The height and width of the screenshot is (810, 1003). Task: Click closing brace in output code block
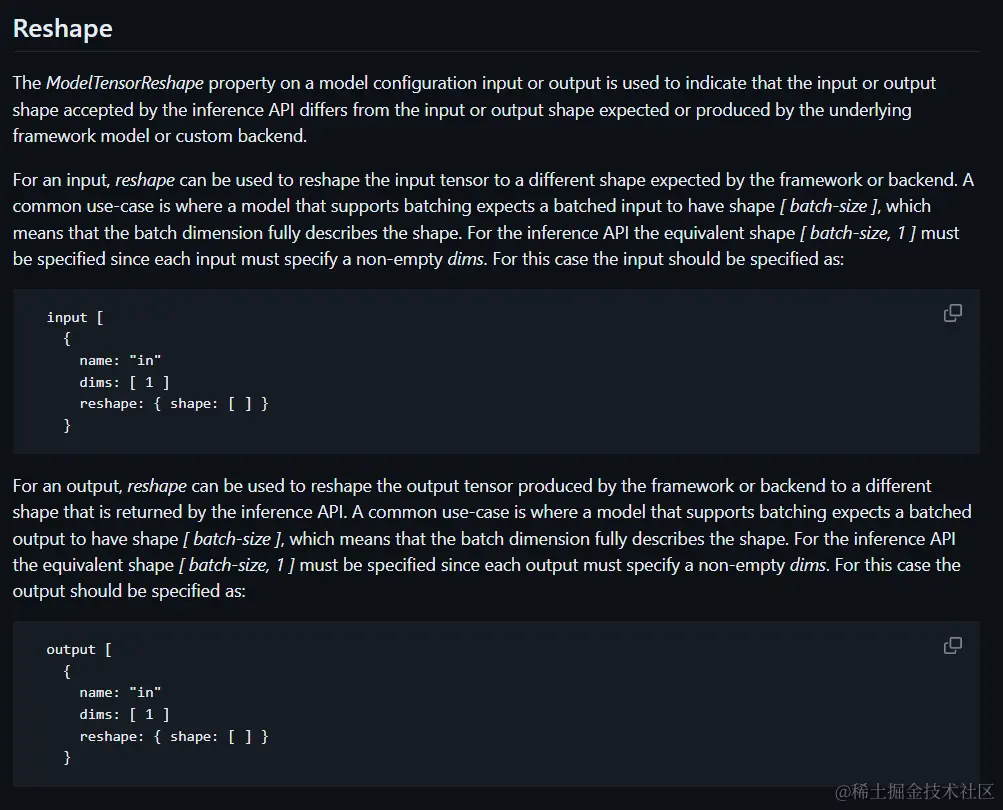tap(67, 758)
